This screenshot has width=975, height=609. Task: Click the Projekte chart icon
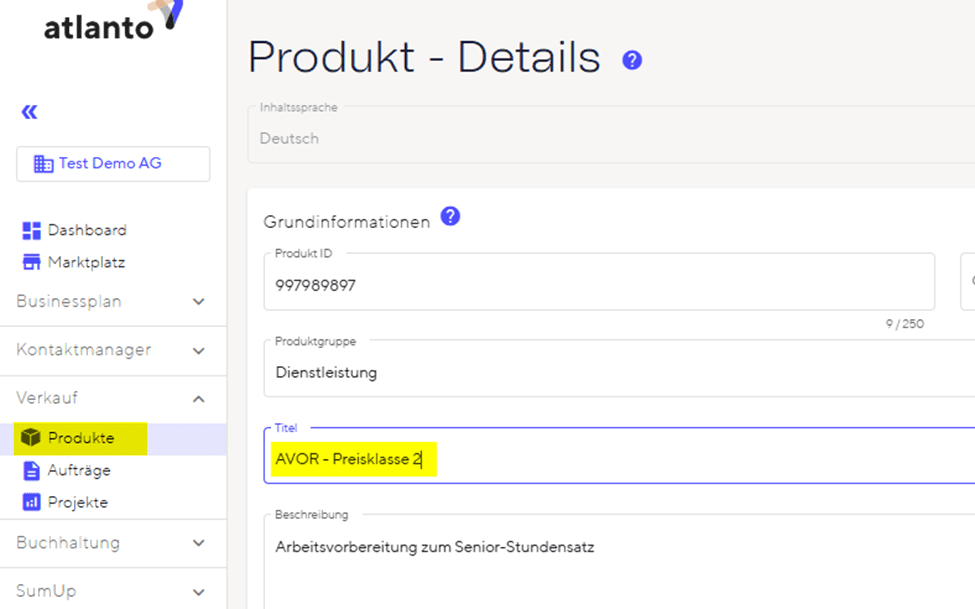click(31, 501)
